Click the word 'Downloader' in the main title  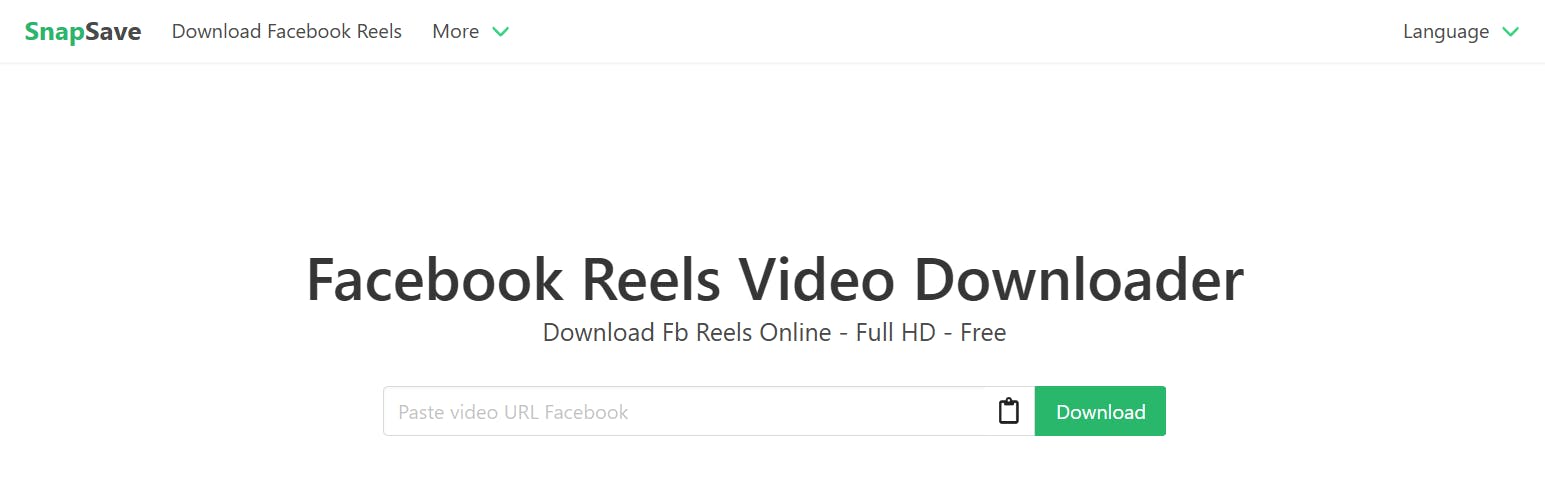point(1078,279)
